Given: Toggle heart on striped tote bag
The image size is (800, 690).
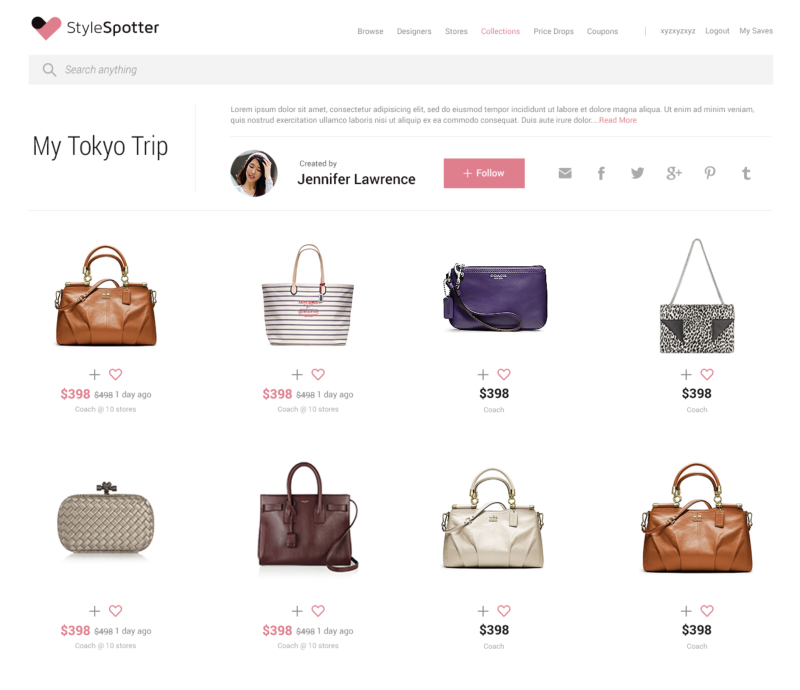Looking at the screenshot, I should tap(318, 374).
